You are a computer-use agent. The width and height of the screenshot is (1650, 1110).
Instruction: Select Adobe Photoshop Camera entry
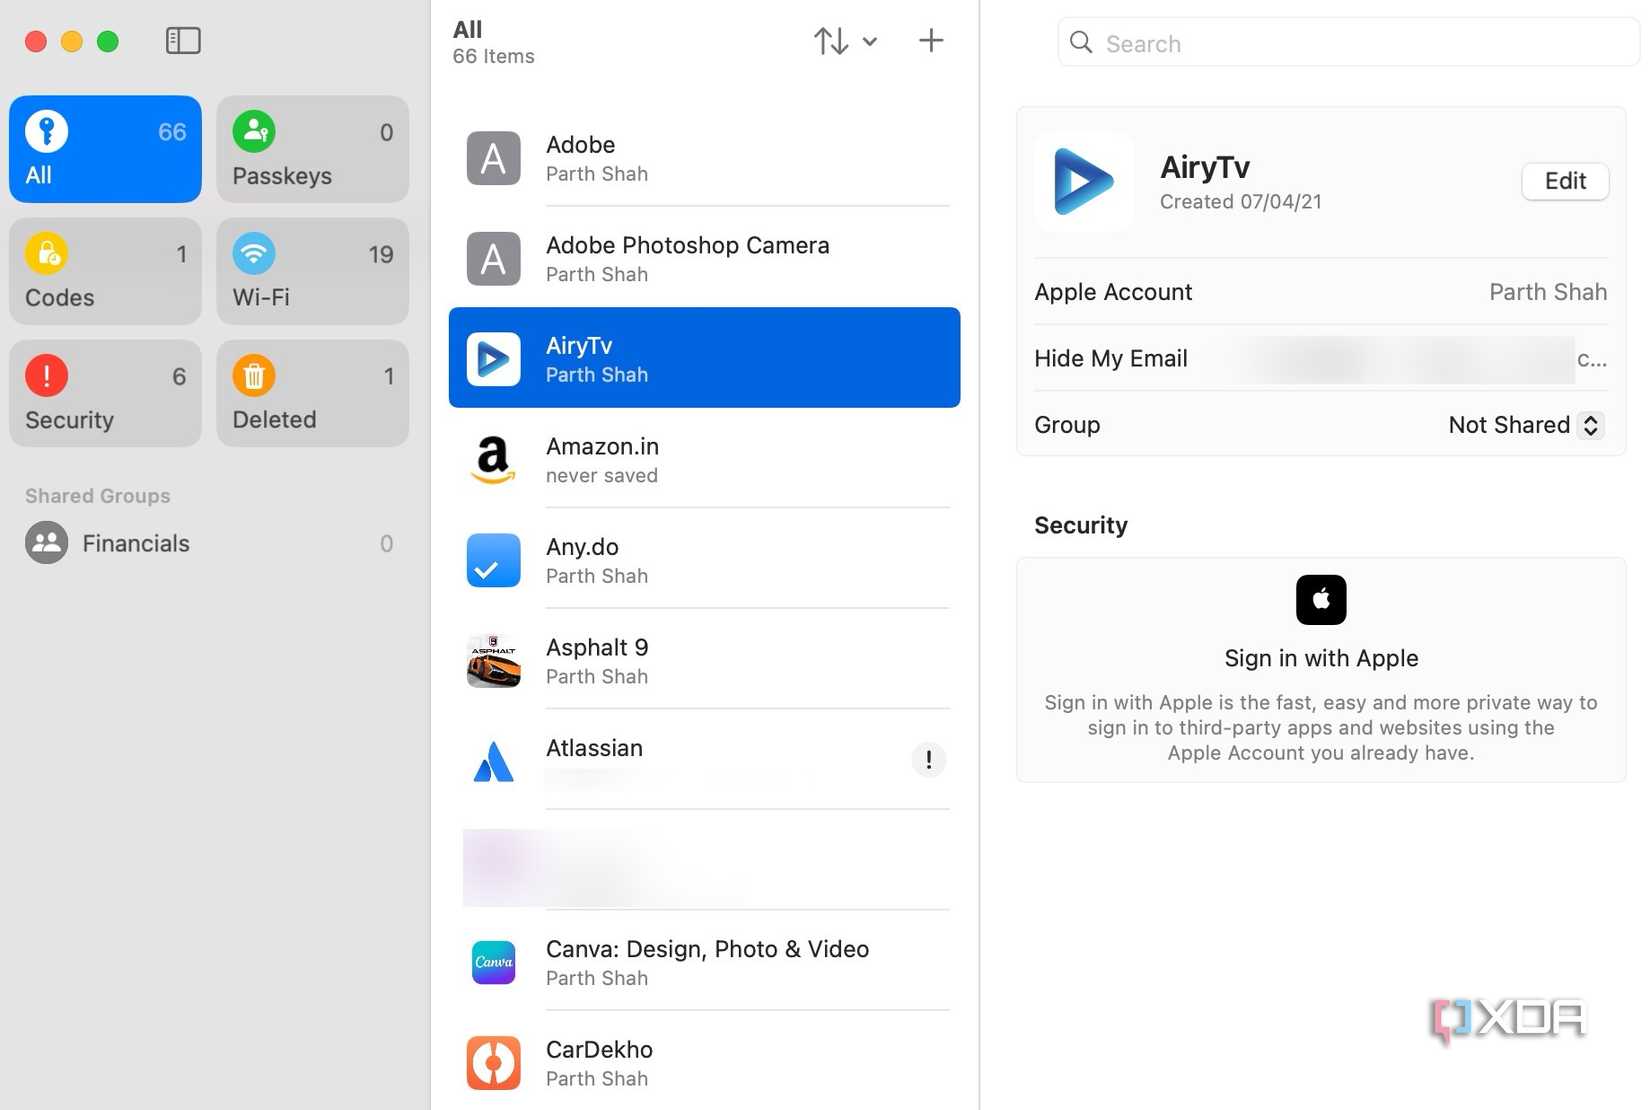click(x=705, y=258)
